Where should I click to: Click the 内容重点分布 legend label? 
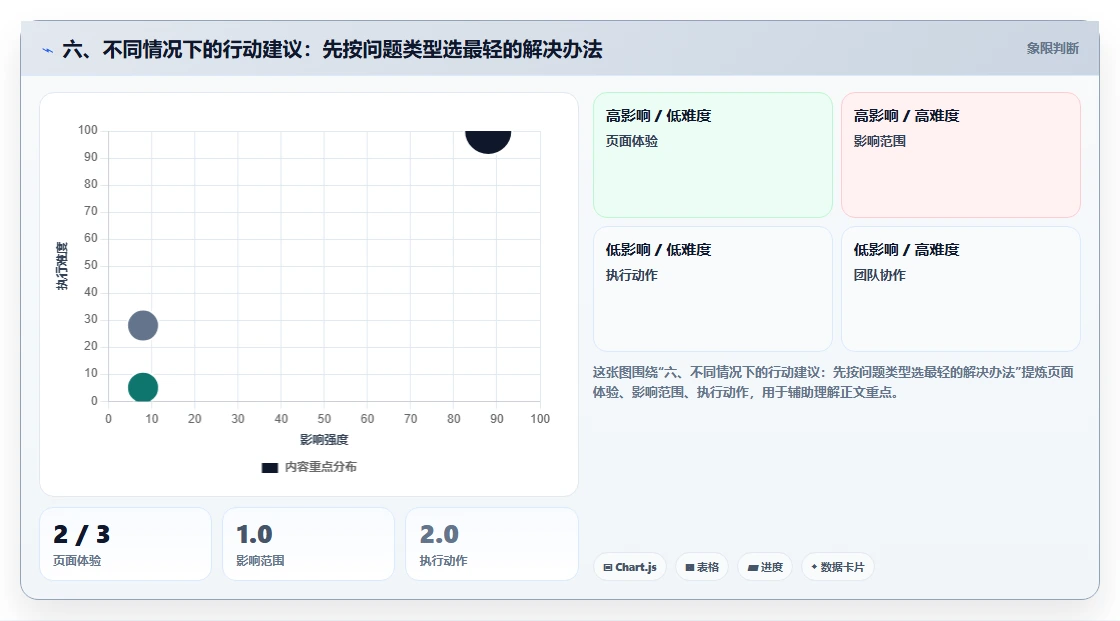pyautogui.click(x=321, y=467)
